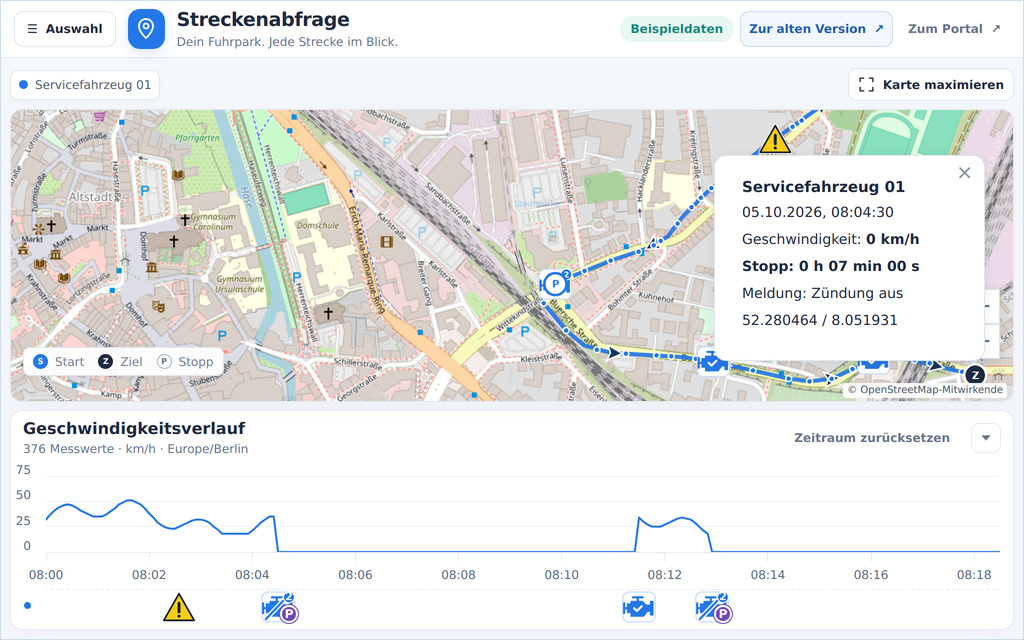Image resolution: width=1024 pixels, height=640 pixels.
Task: Click the Streckenabfrage page title
Action: pyautogui.click(x=263, y=20)
